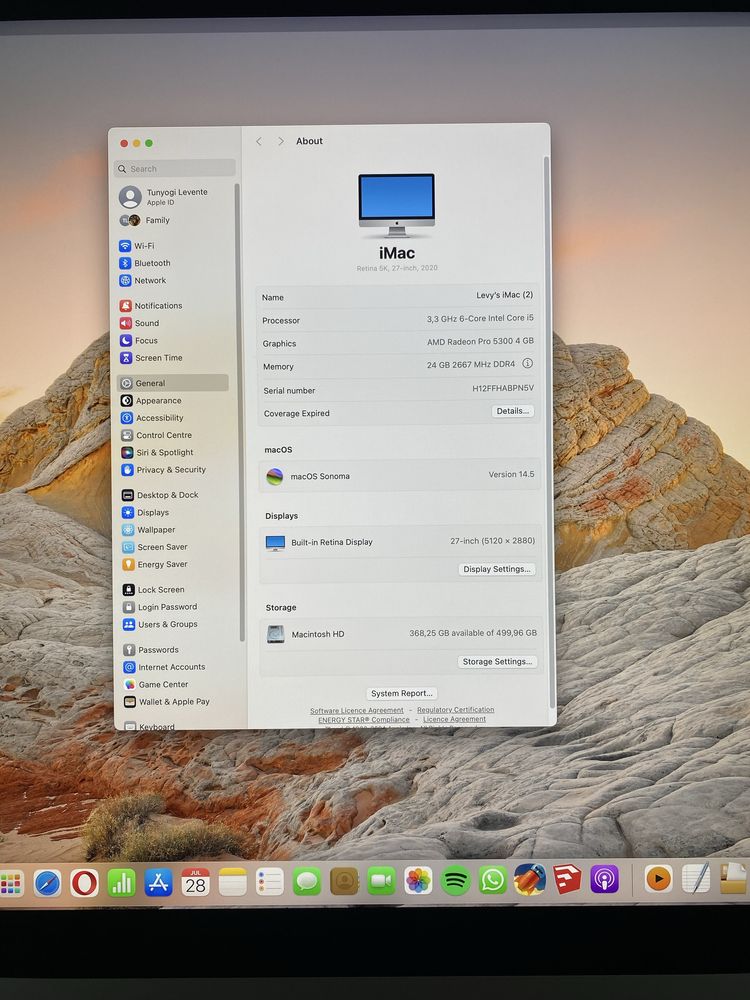Click the System Report… button
Screen dimensions: 750x1000
pos(402,693)
